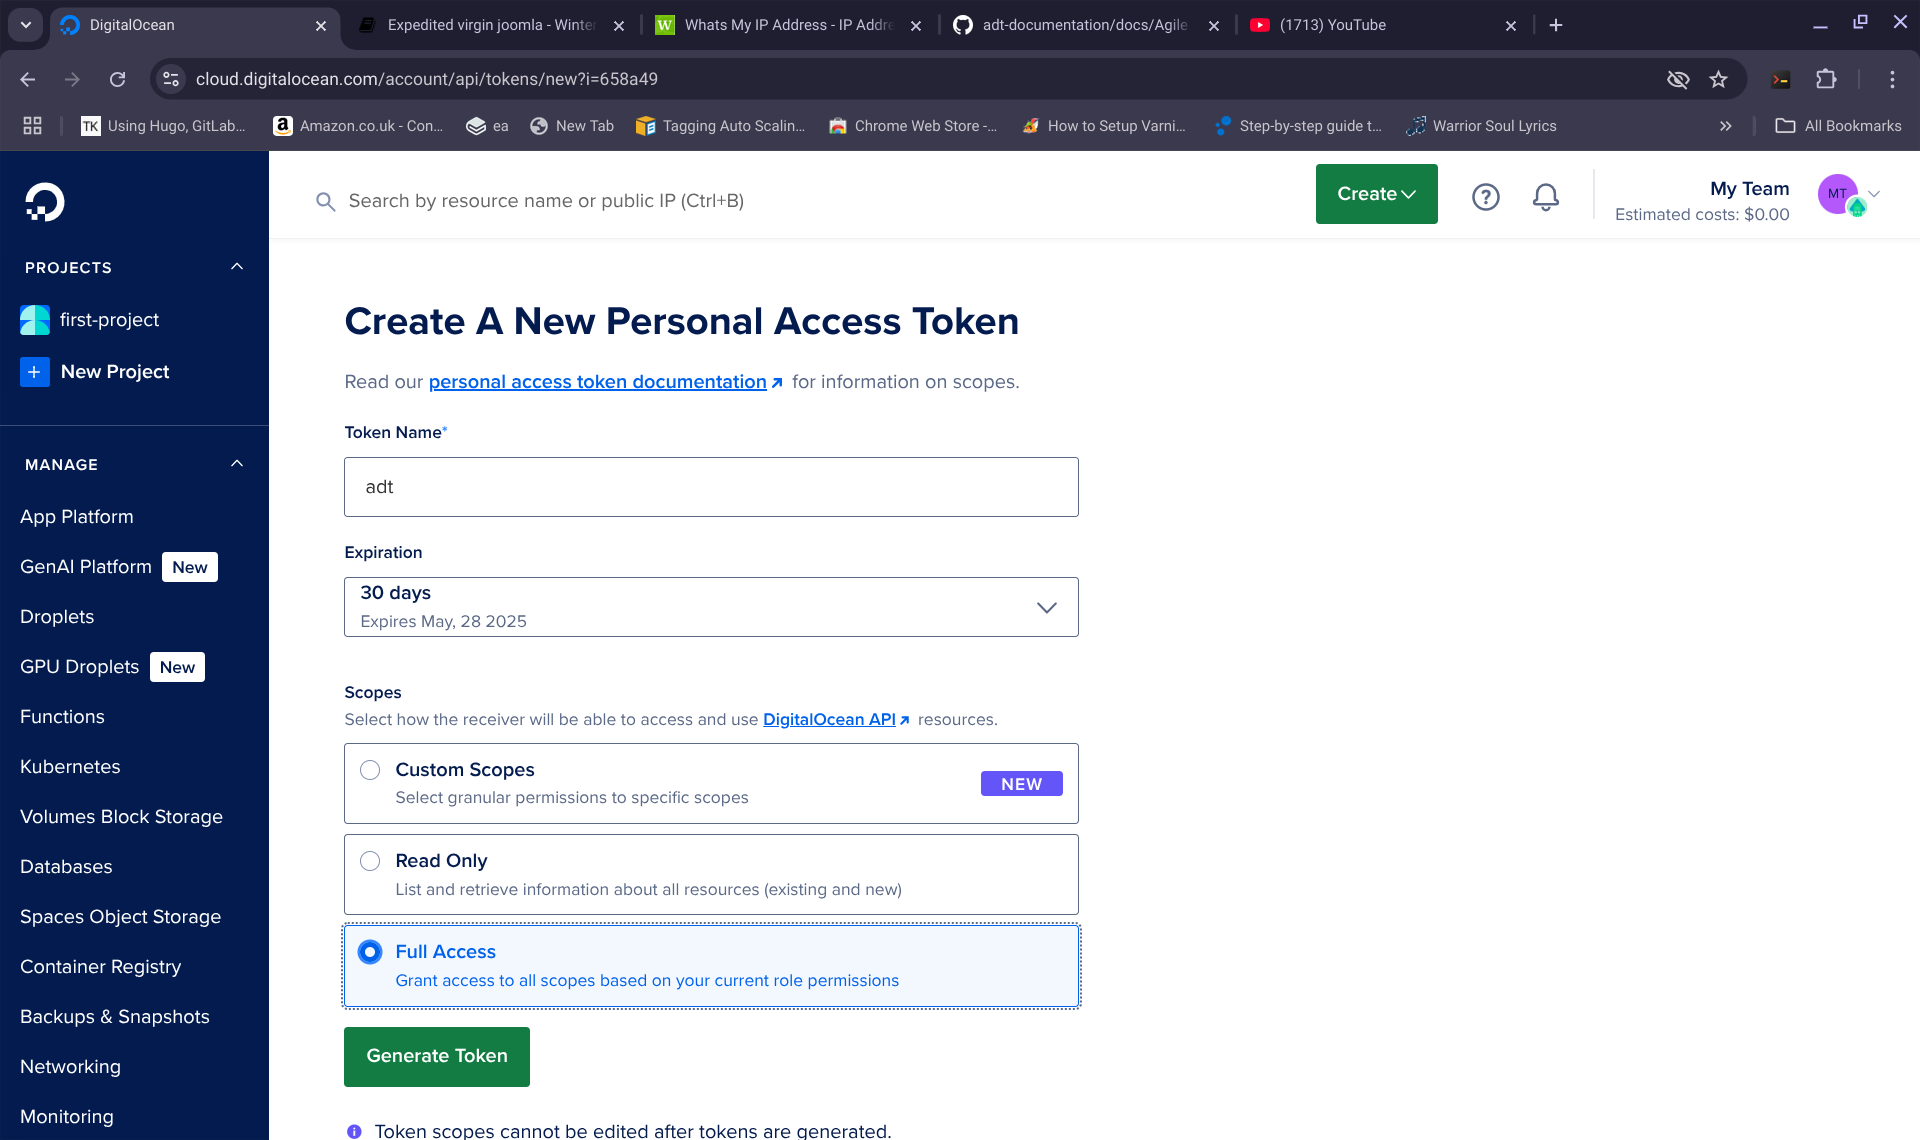Click the MT team avatar
Image resolution: width=1920 pixels, height=1140 pixels.
coord(1838,194)
